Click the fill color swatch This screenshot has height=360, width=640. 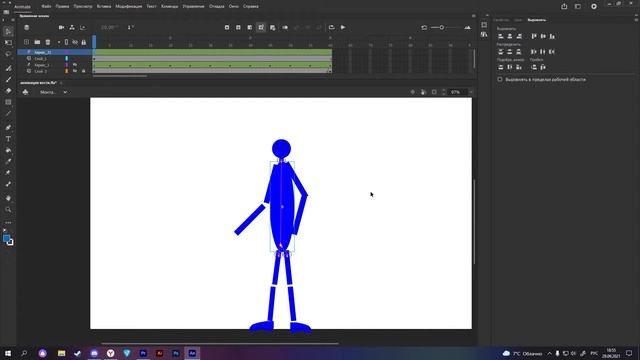click(x=6, y=238)
